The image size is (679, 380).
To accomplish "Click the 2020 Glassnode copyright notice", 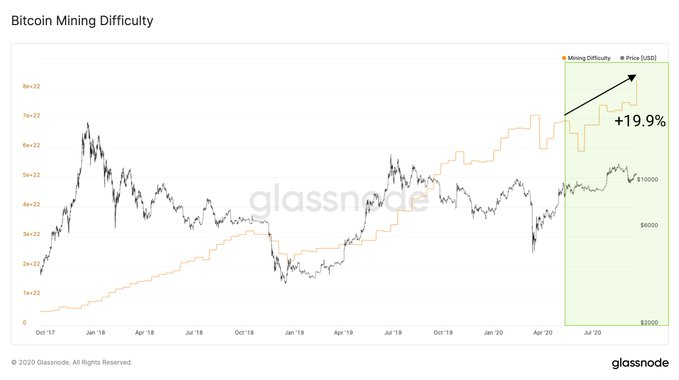I will point(71,362).
